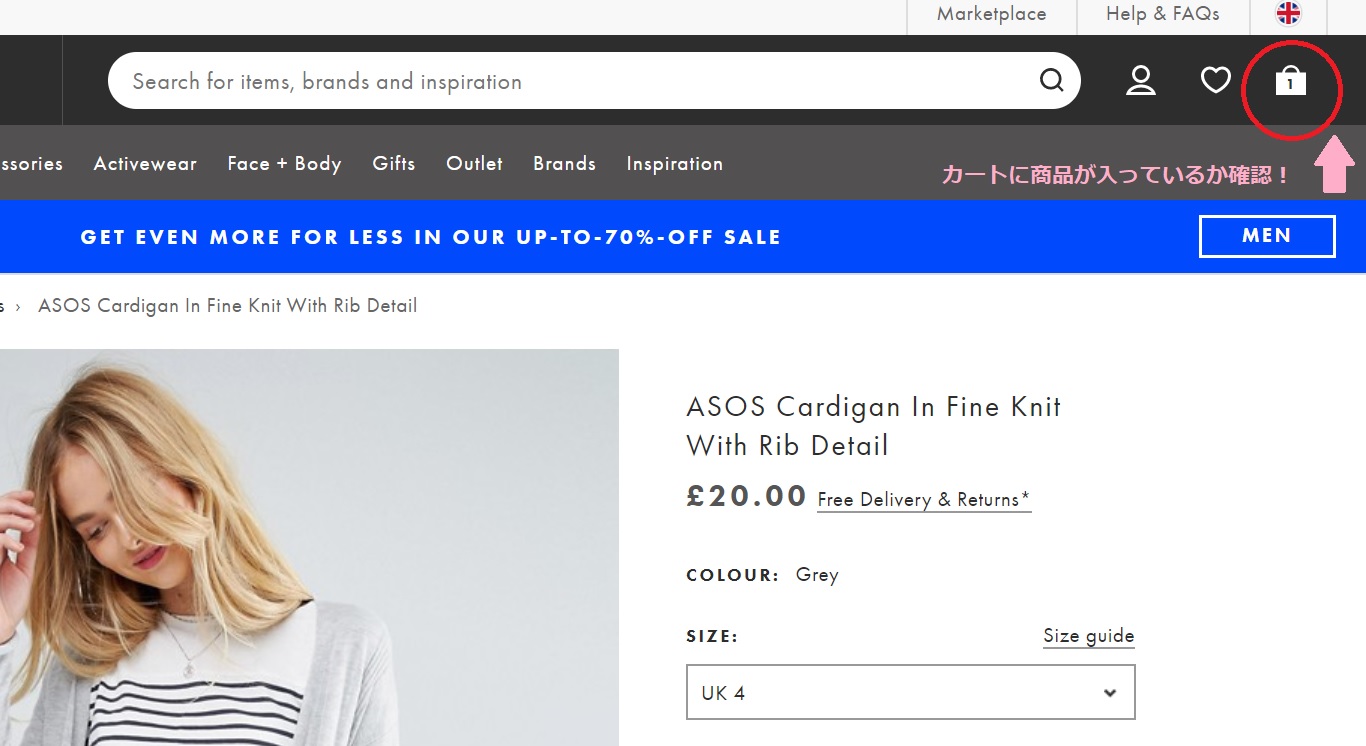Open the Activewear menu
This screenshot has width=1366, height=746.
[145, 164]
